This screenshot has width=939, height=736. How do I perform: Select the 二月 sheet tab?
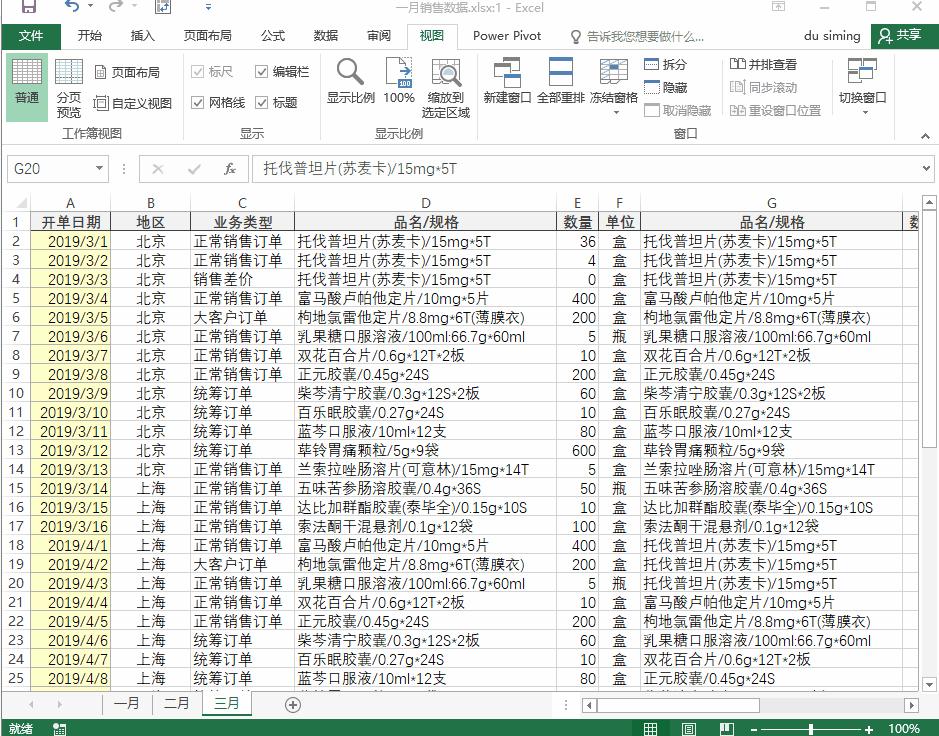point(176,703)
